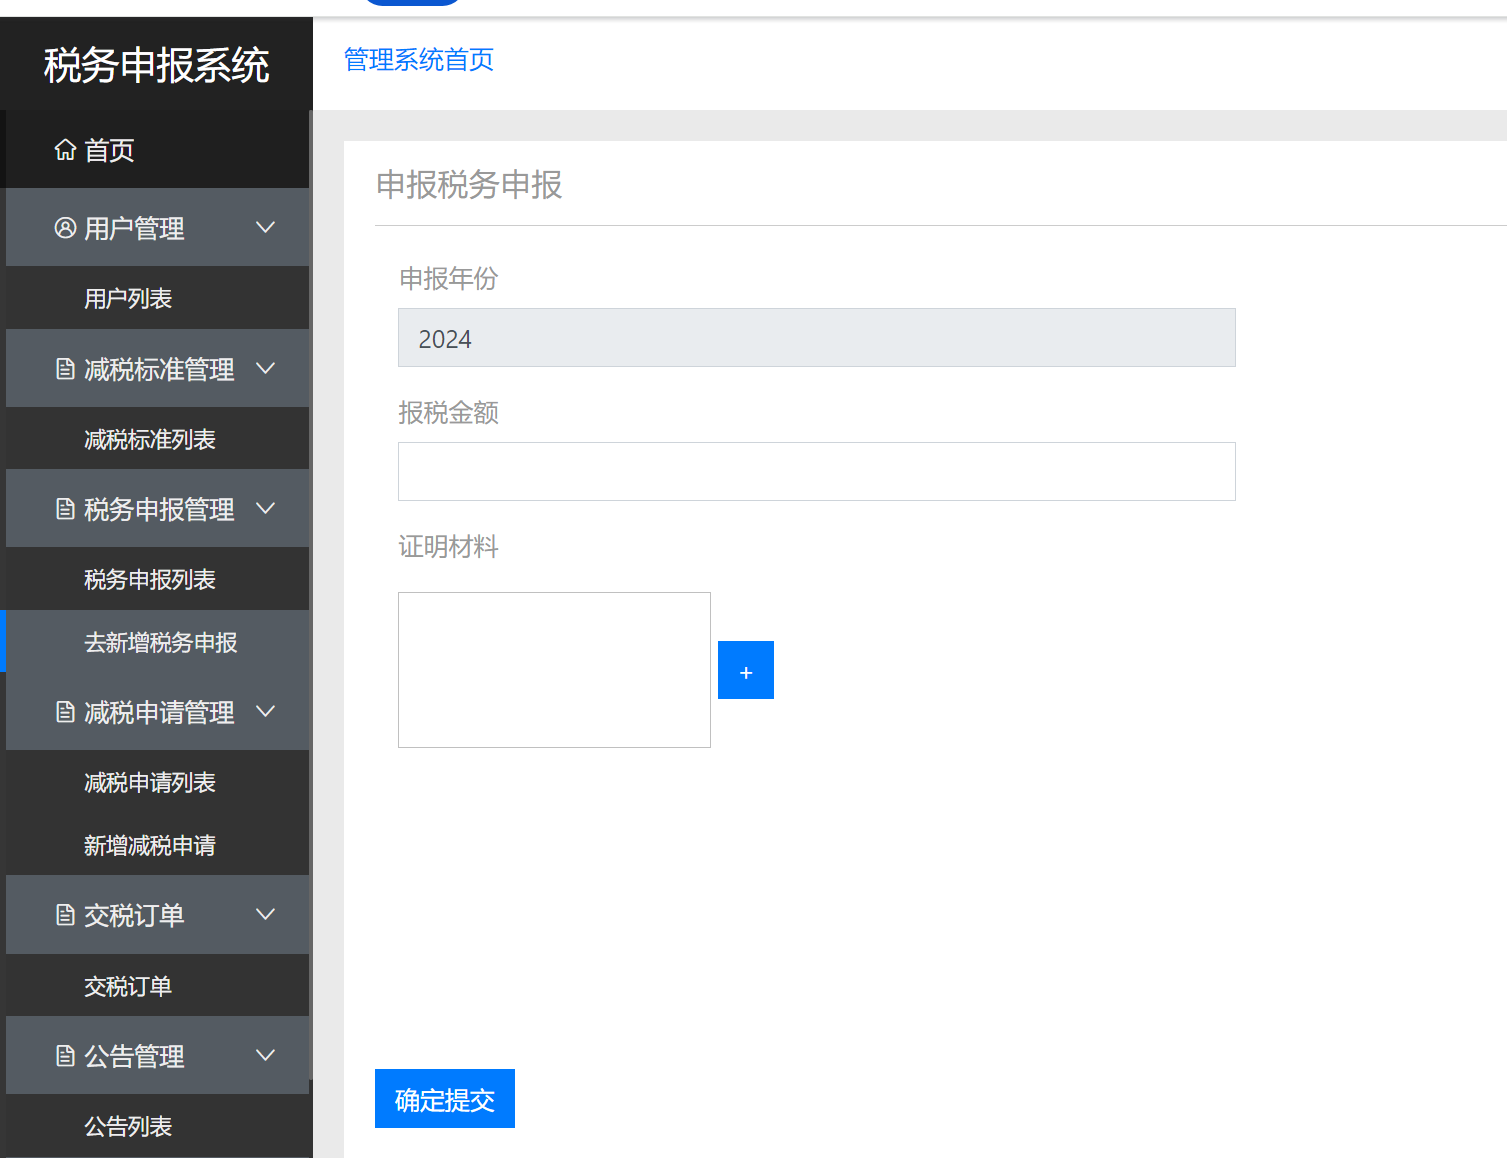Click the home icon next to 首页

click(x=65, y=150)
